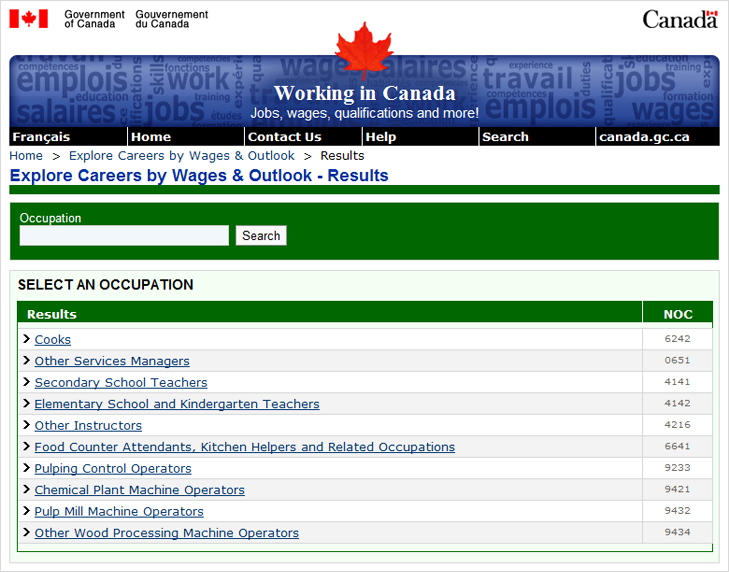Image resolution: width=729 pixels, height=572 pixels.
Task: Click the Jobs, wages, qualifications and more tagline
Action: [x=364, y=113]
